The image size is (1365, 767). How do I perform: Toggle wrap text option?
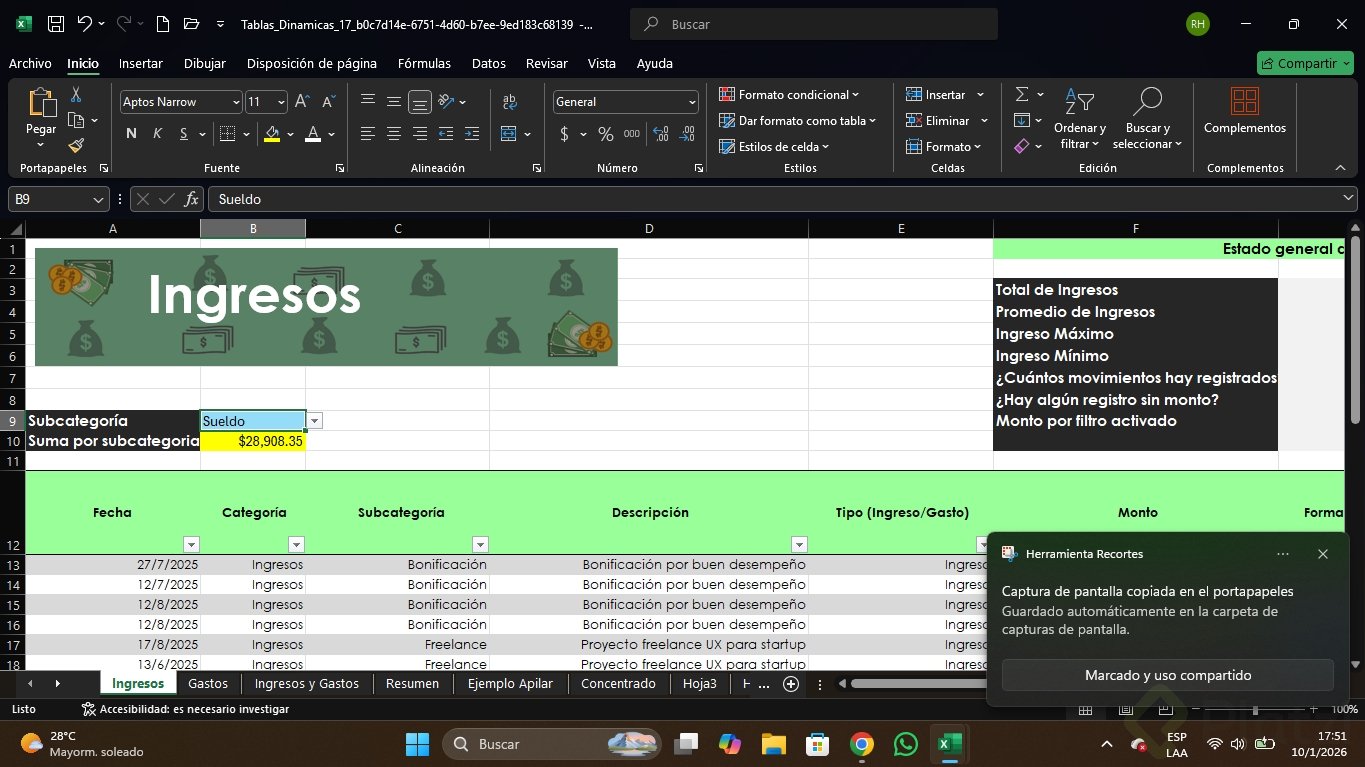tap(510, 102)
